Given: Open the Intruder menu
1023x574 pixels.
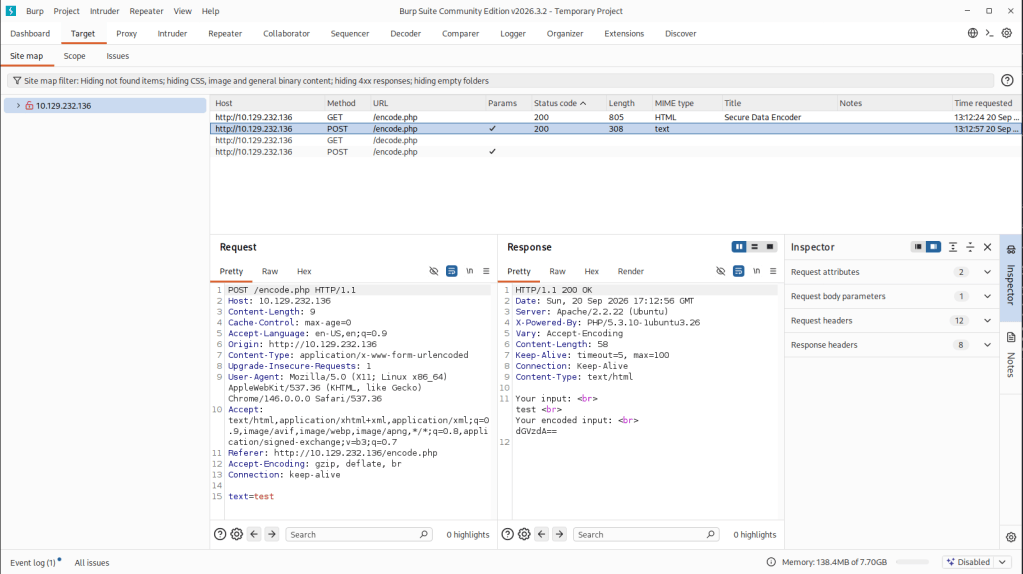Looking at the screenshot, I should tap(104, 11).
